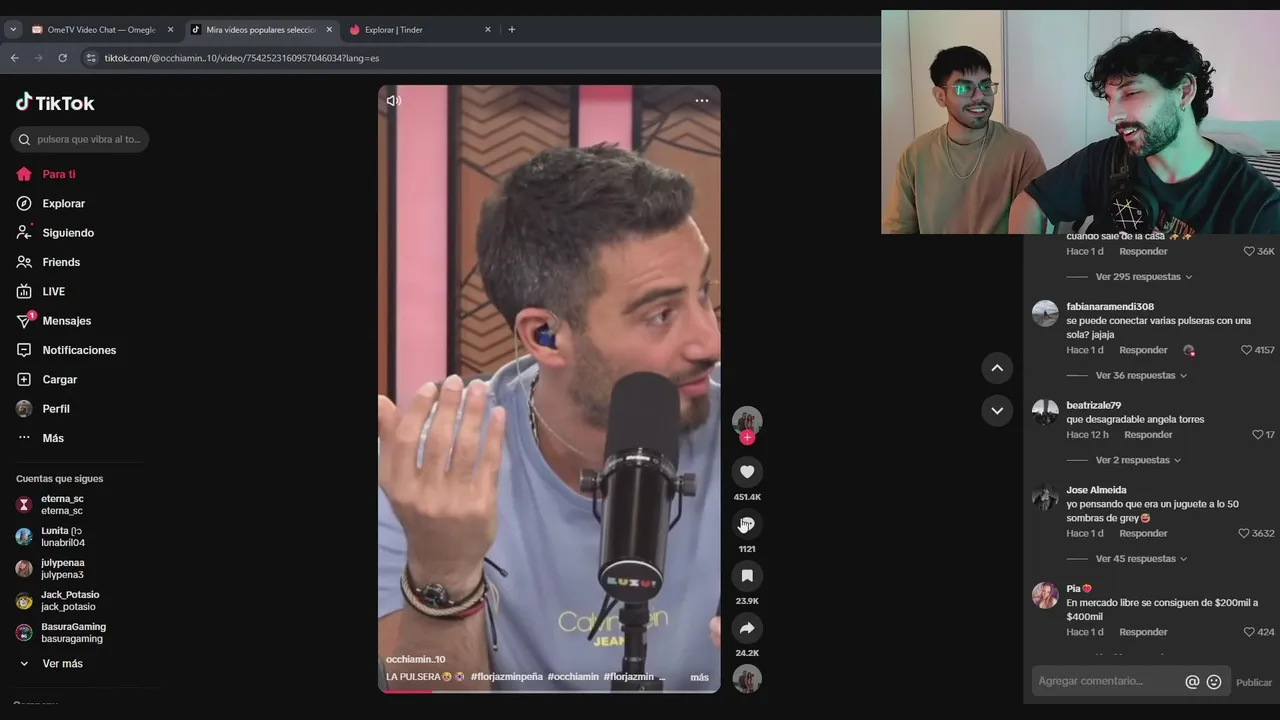
Task: Like Jose Almeida's comment
Action: pyautogui.click(x=1244, y=533)
